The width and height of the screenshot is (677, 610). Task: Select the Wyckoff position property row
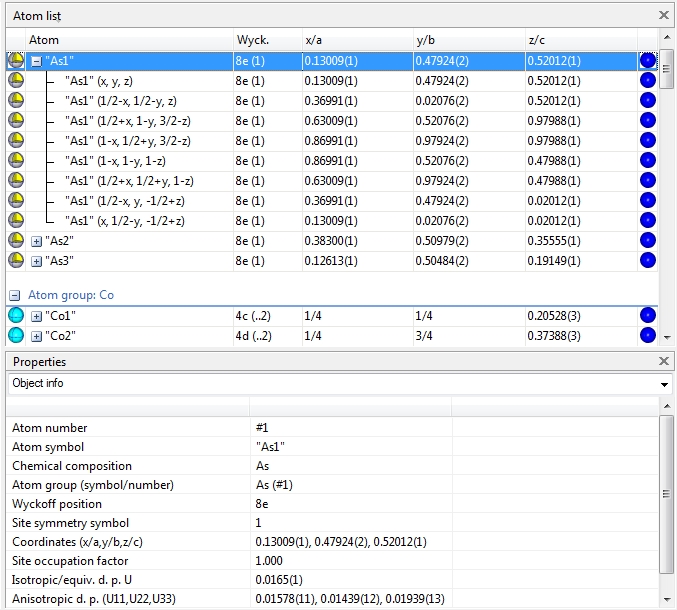click(x=57, y=504)
